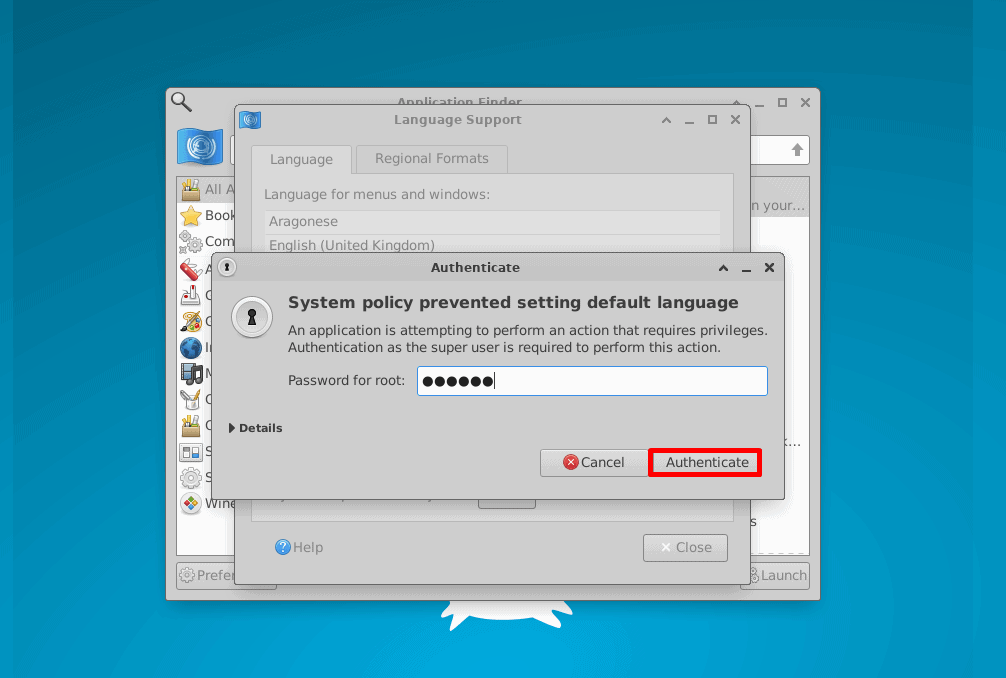
Task: Open Help in Language Support
Action: point(299,547)
